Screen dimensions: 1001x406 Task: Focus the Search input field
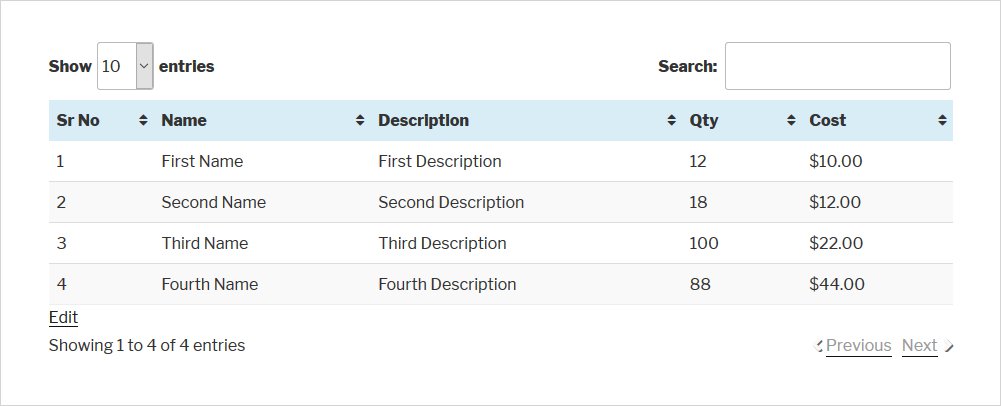pos(837,66)
